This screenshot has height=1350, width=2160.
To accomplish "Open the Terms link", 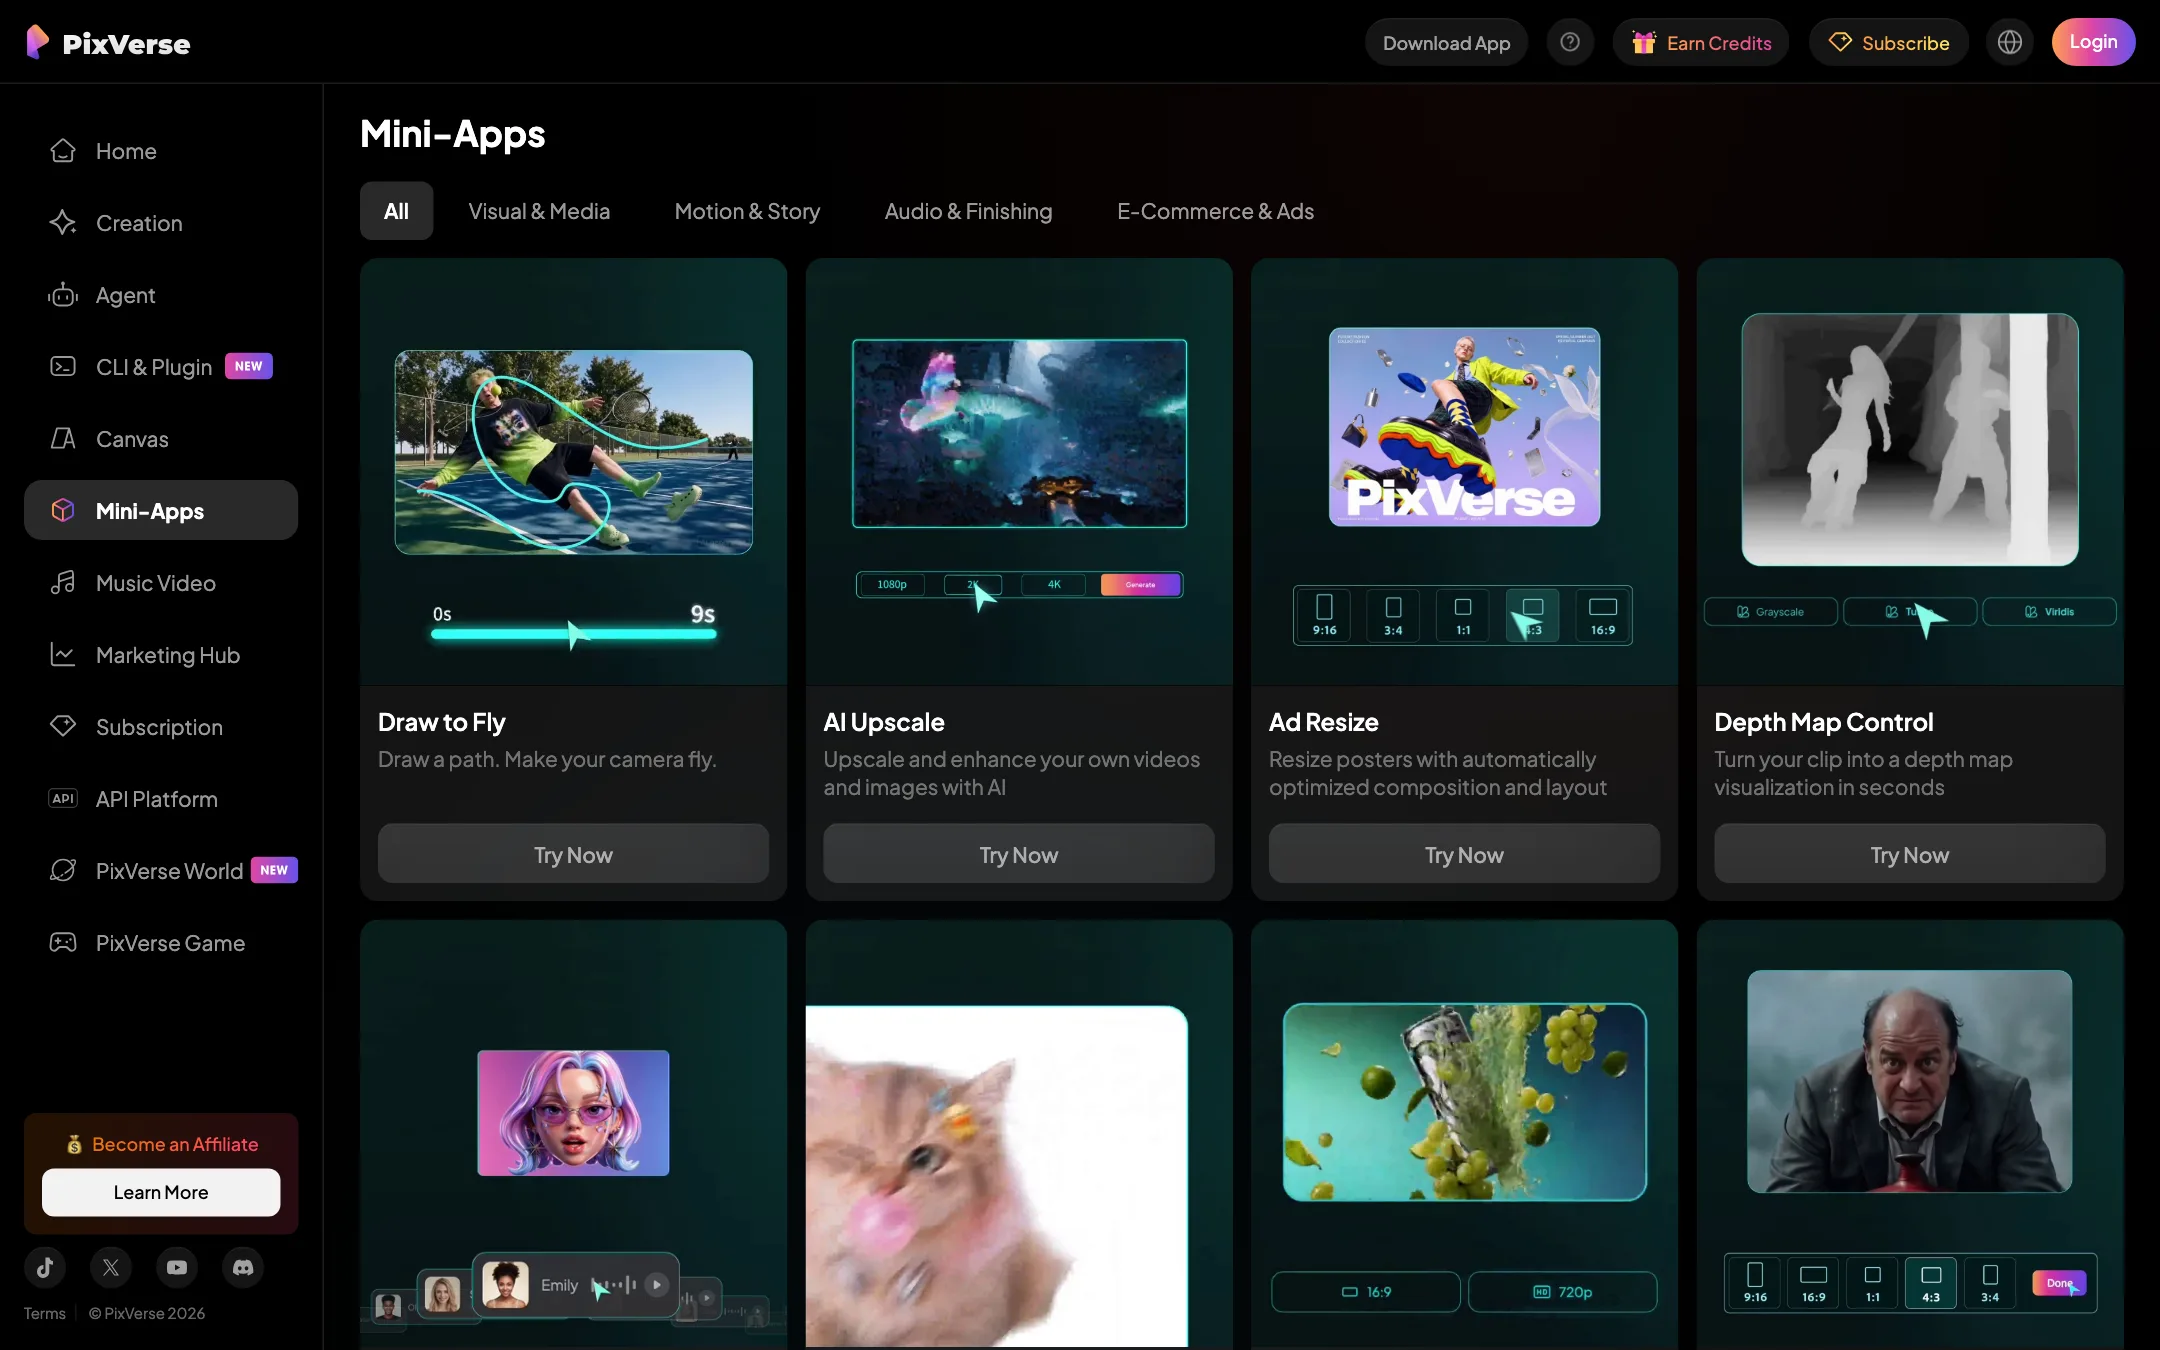I will coord(44,1313).
